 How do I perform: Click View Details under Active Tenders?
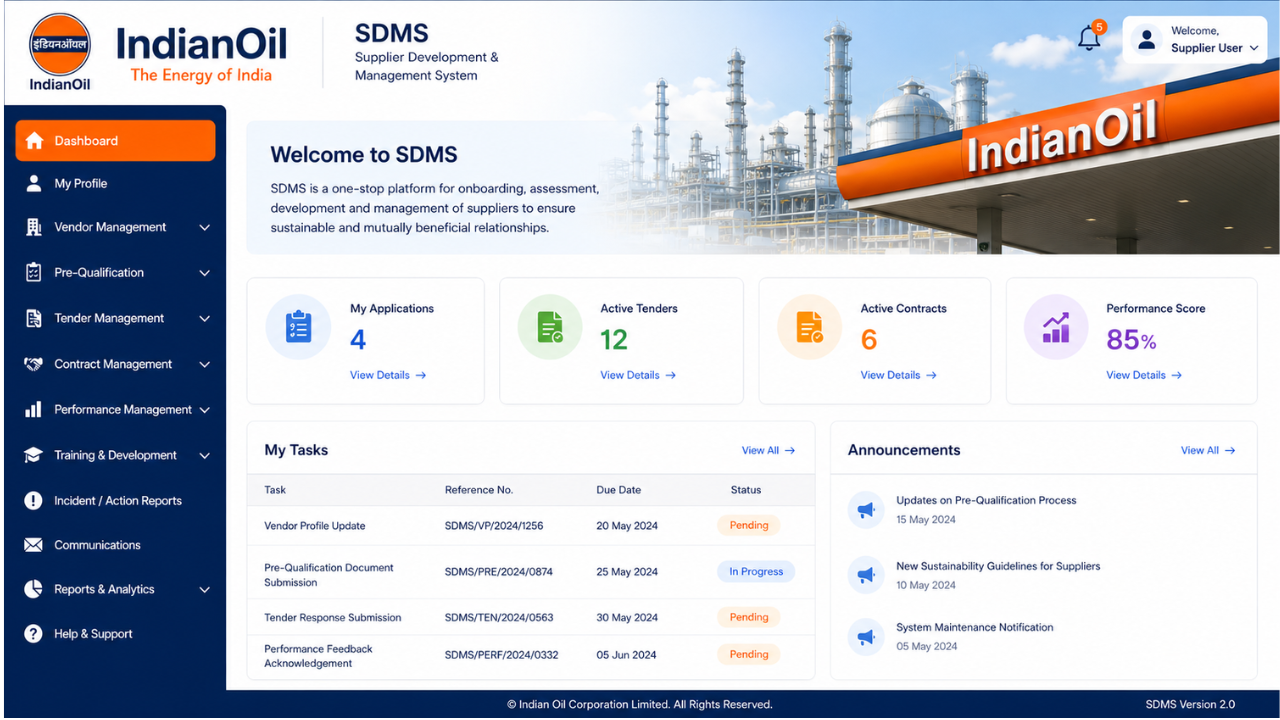(638, 375)
